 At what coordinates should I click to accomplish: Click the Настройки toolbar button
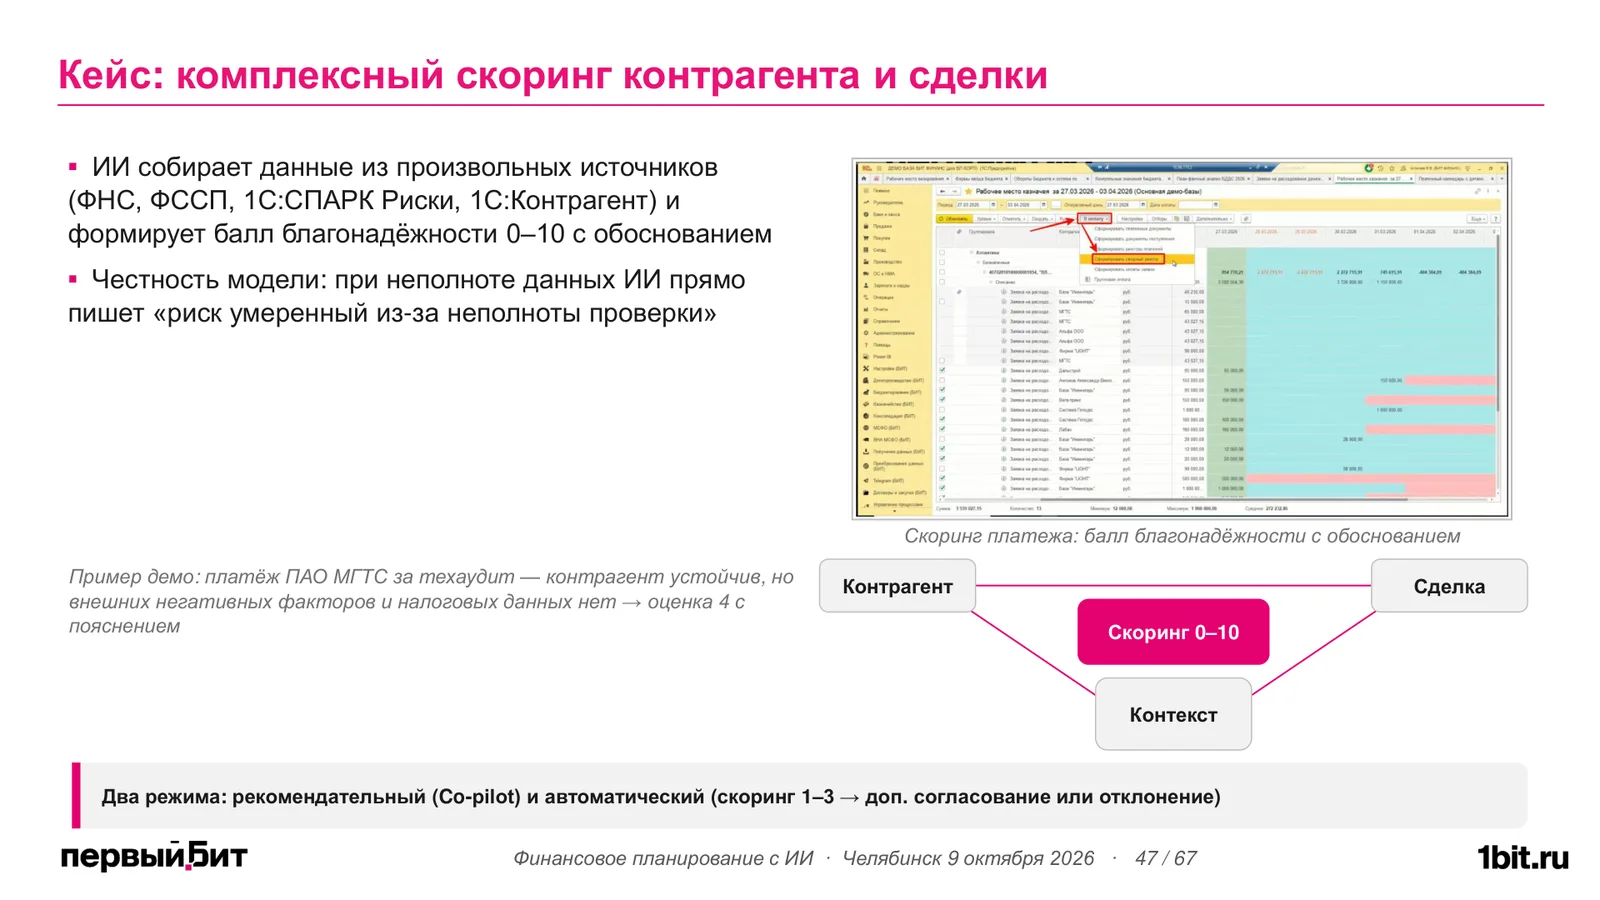(x=1131, y=219)
